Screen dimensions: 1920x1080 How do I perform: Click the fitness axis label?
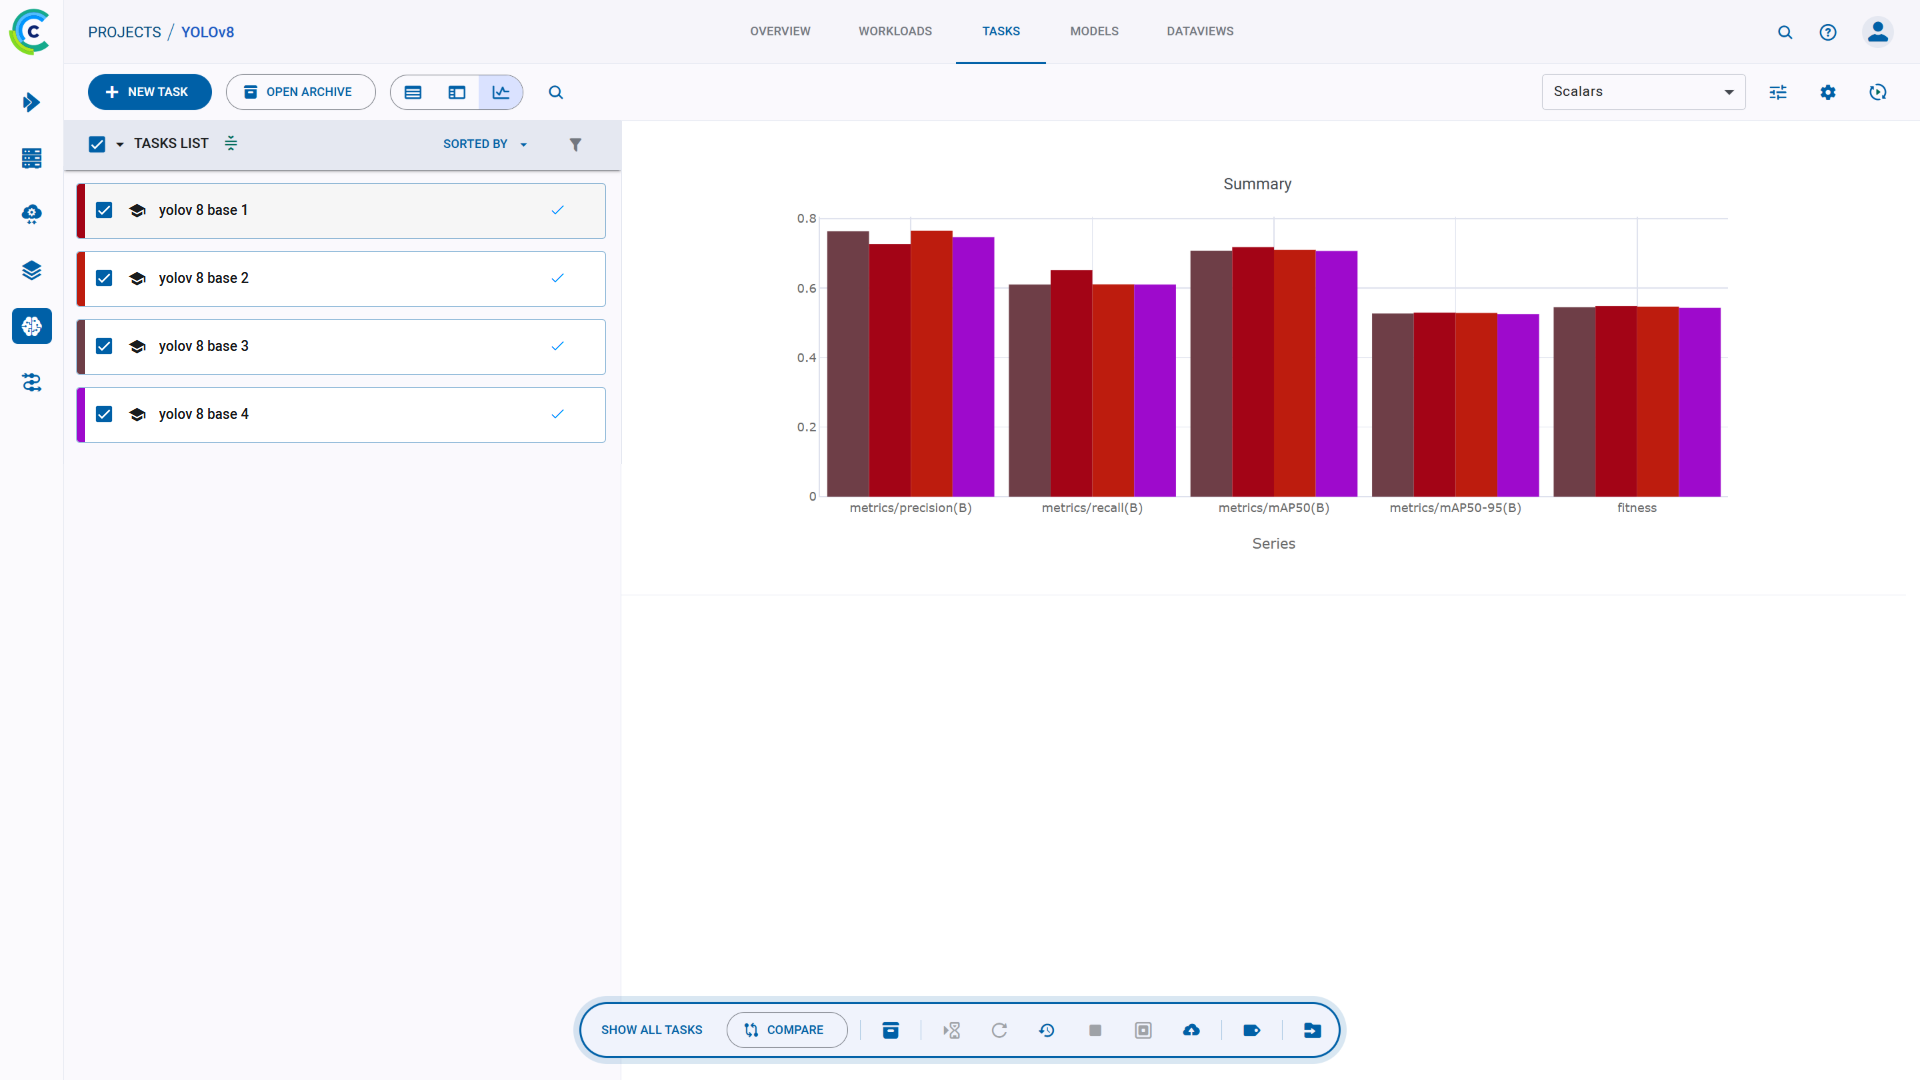click(x=1637, y=508)
